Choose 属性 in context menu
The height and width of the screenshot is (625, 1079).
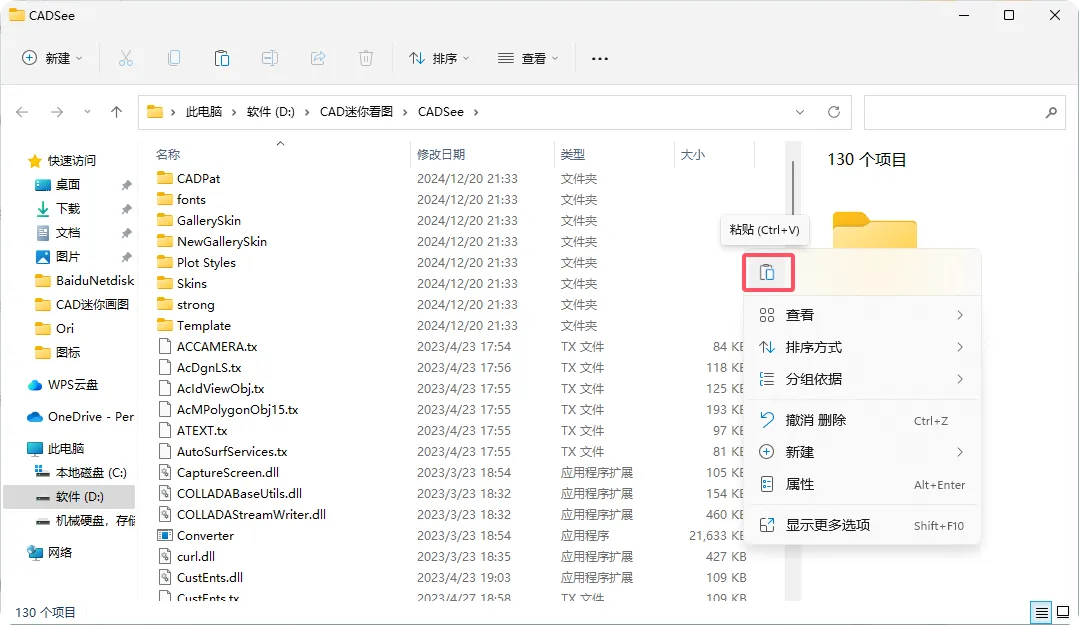click(862, 485)
